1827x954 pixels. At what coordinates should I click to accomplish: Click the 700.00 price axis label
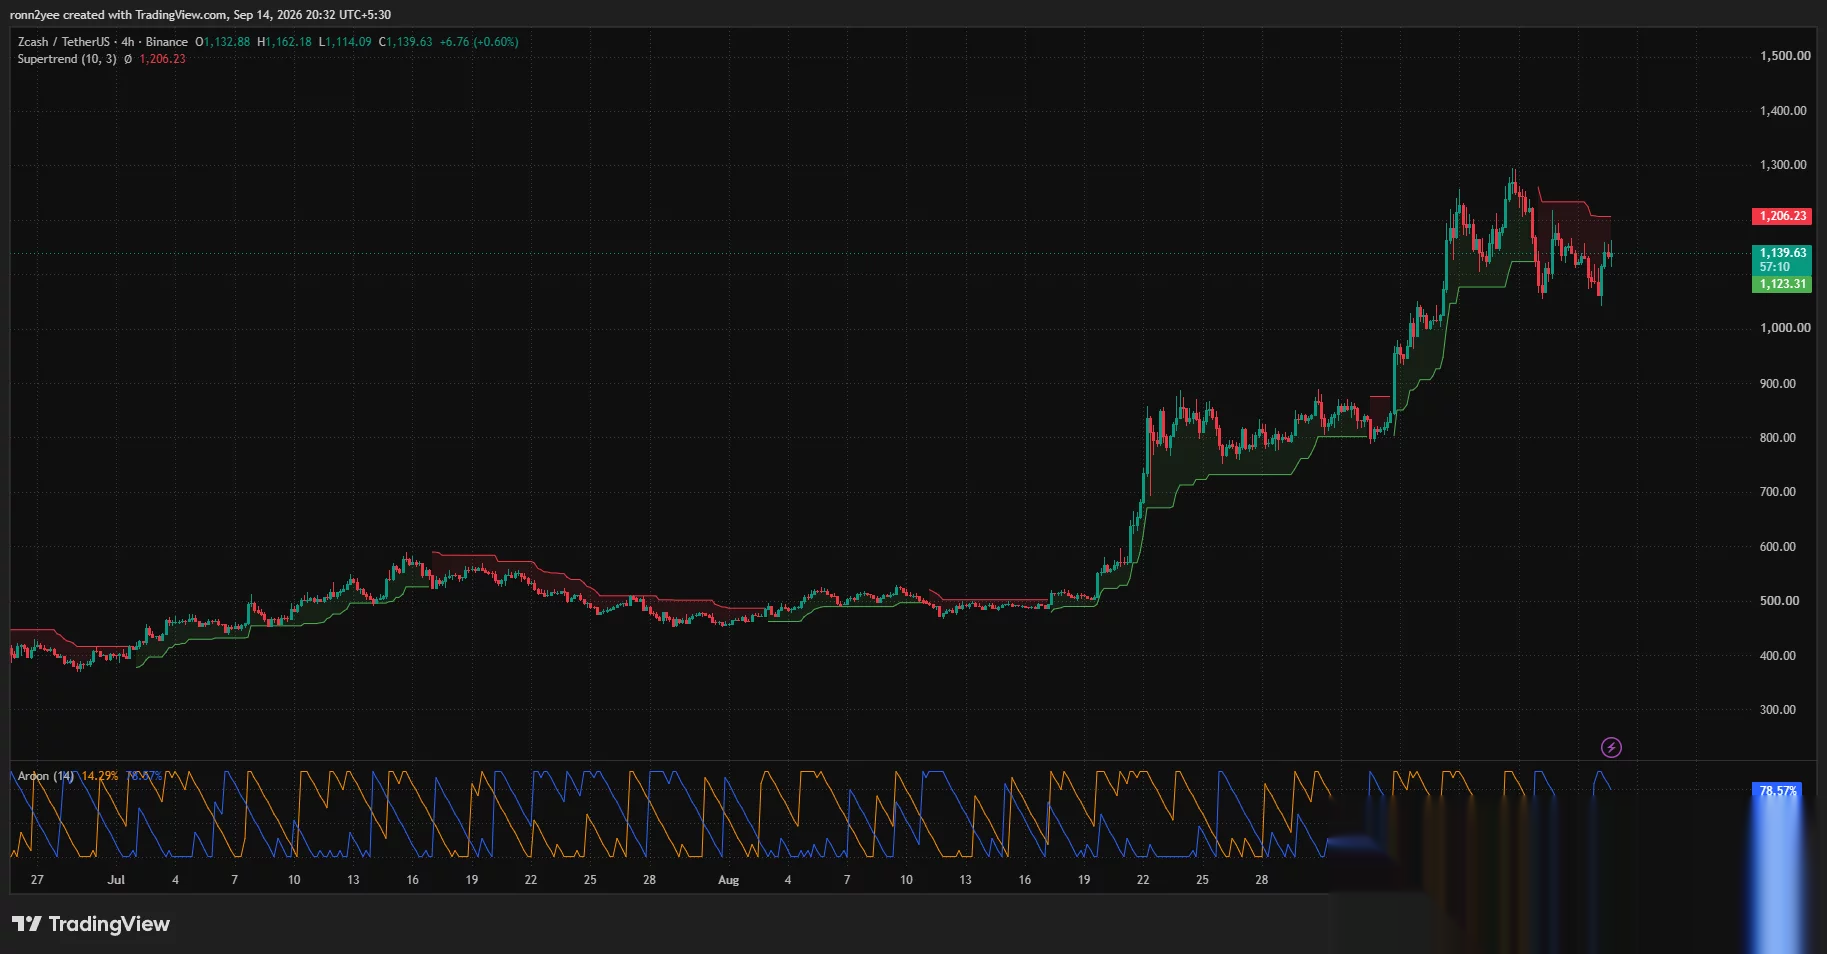click(1778, 492)
